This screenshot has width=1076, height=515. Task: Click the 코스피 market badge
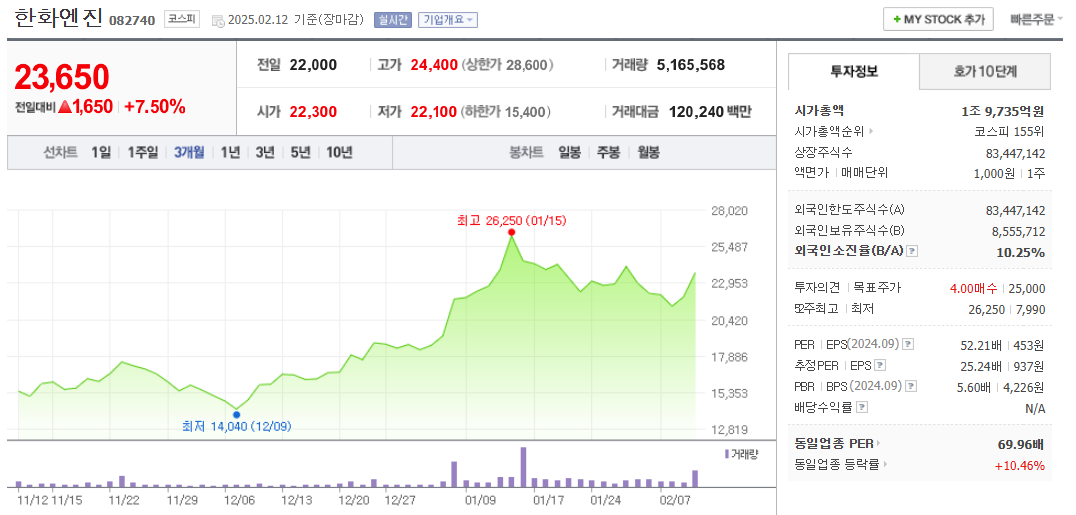(182, 20)
